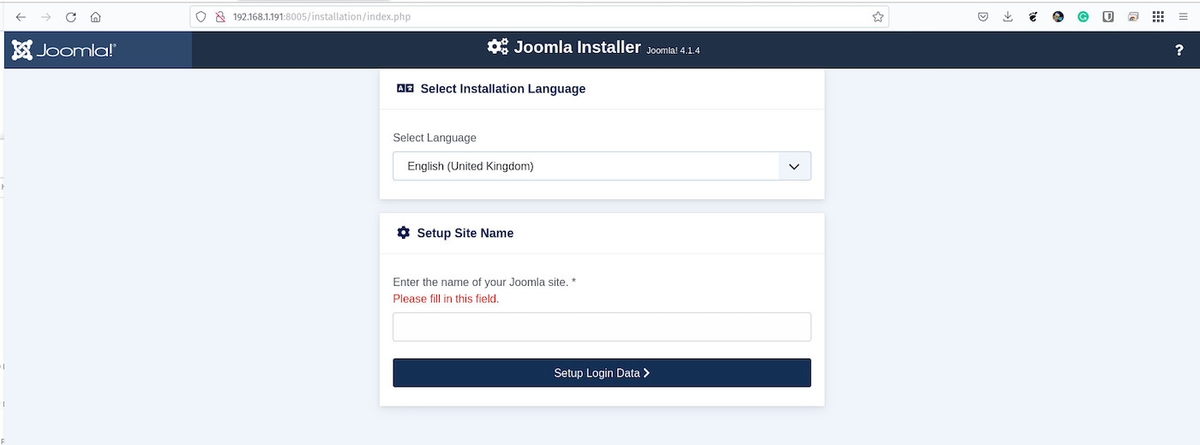This screenshot has width=1200, height=445.
Task: Click the insecure connection padlock icon
Action: point(220,16)
